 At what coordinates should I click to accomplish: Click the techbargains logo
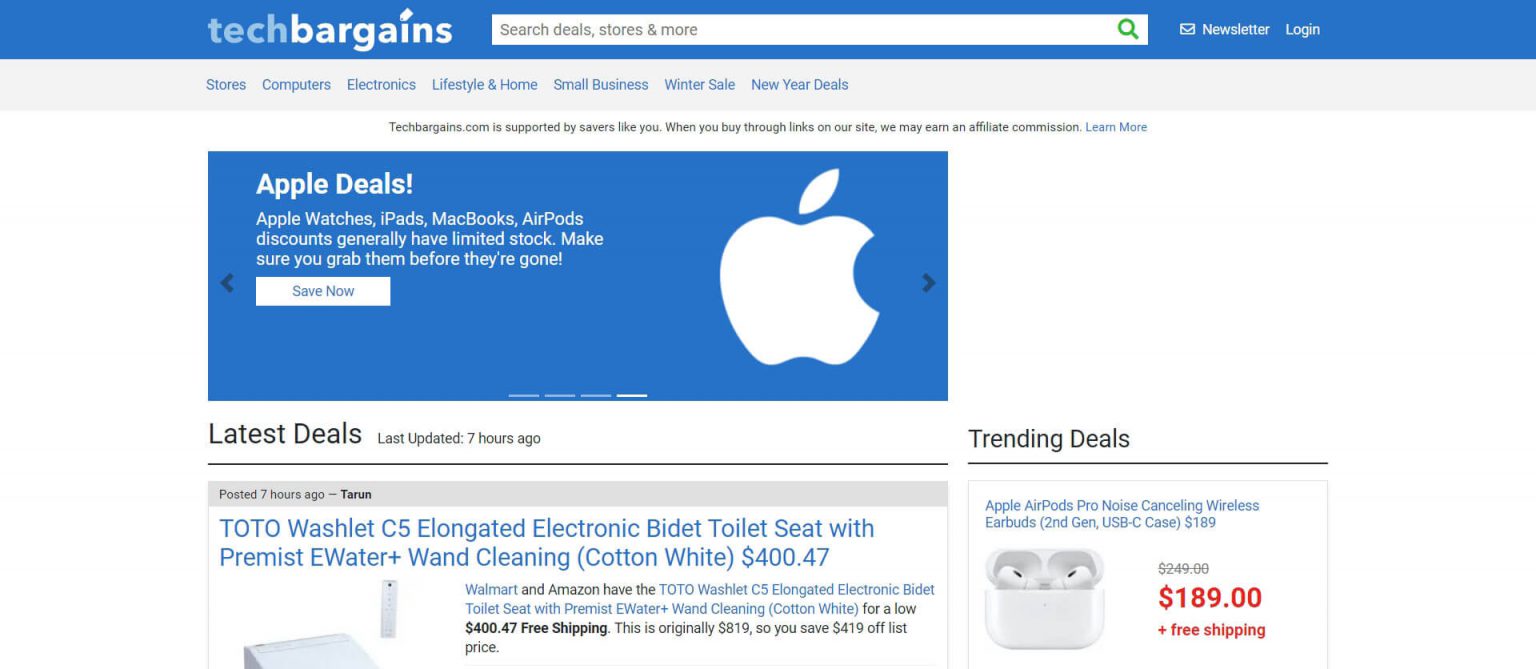pos(330,29)
